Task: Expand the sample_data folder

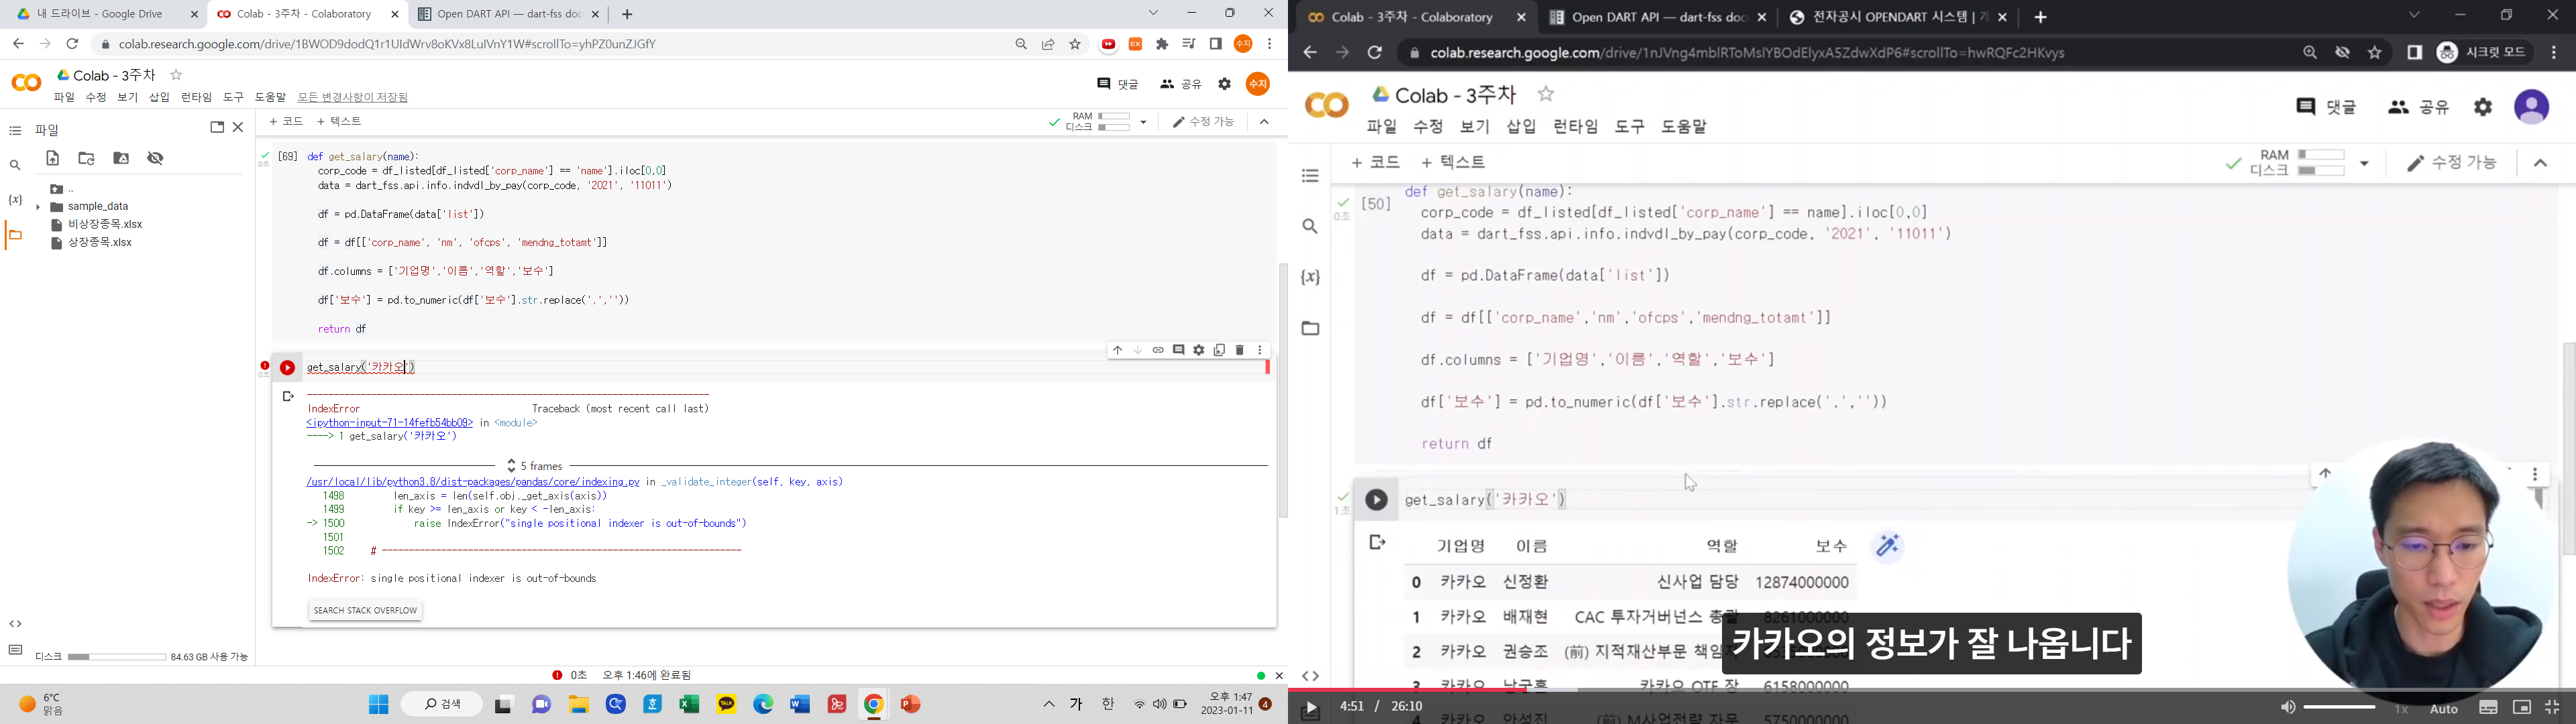Action: [x=38, y=207]
